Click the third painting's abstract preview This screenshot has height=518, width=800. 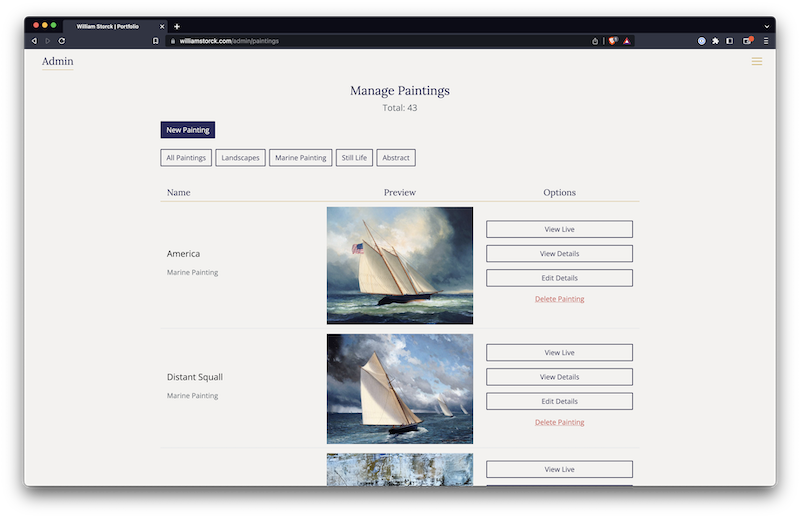[400, 470]
